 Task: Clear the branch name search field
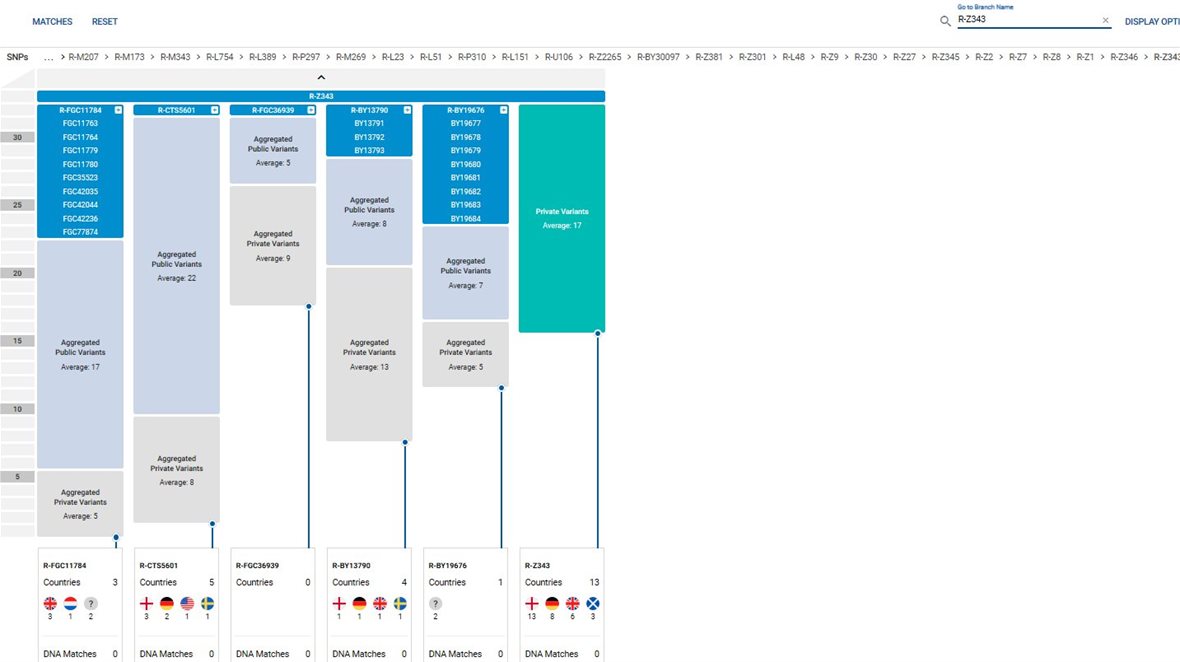coord(1106,20)
